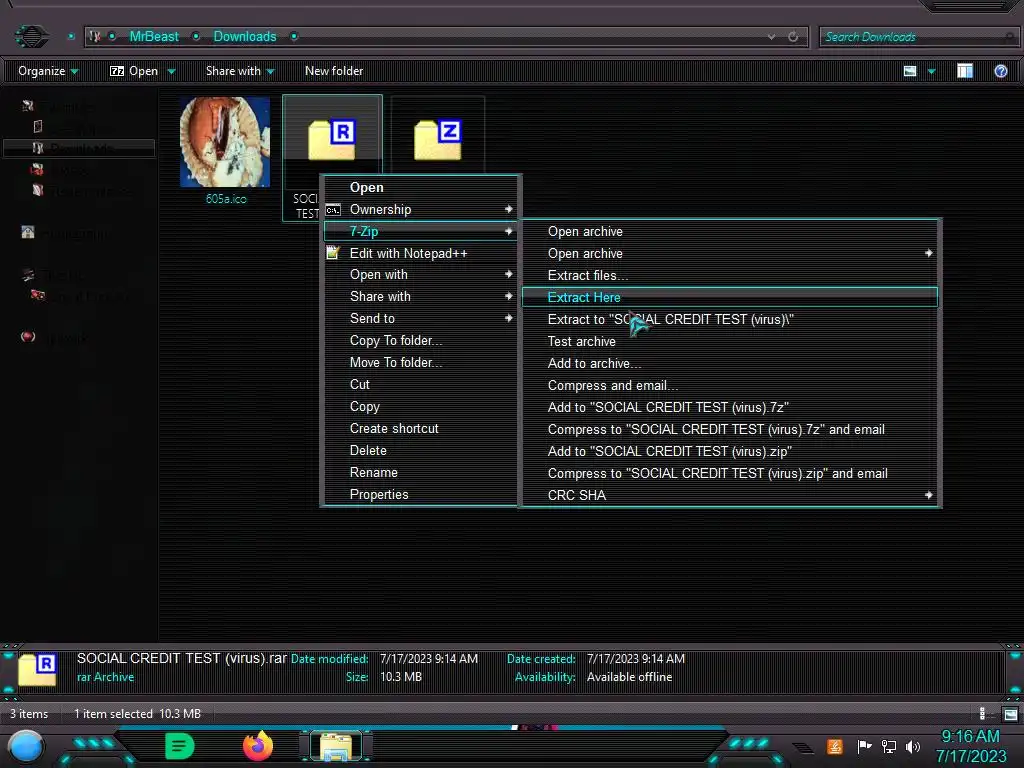The image size is (1024, 768).
Task: Expand the Send to submenu
Action: pyautogui.click(x=421, y=319)
